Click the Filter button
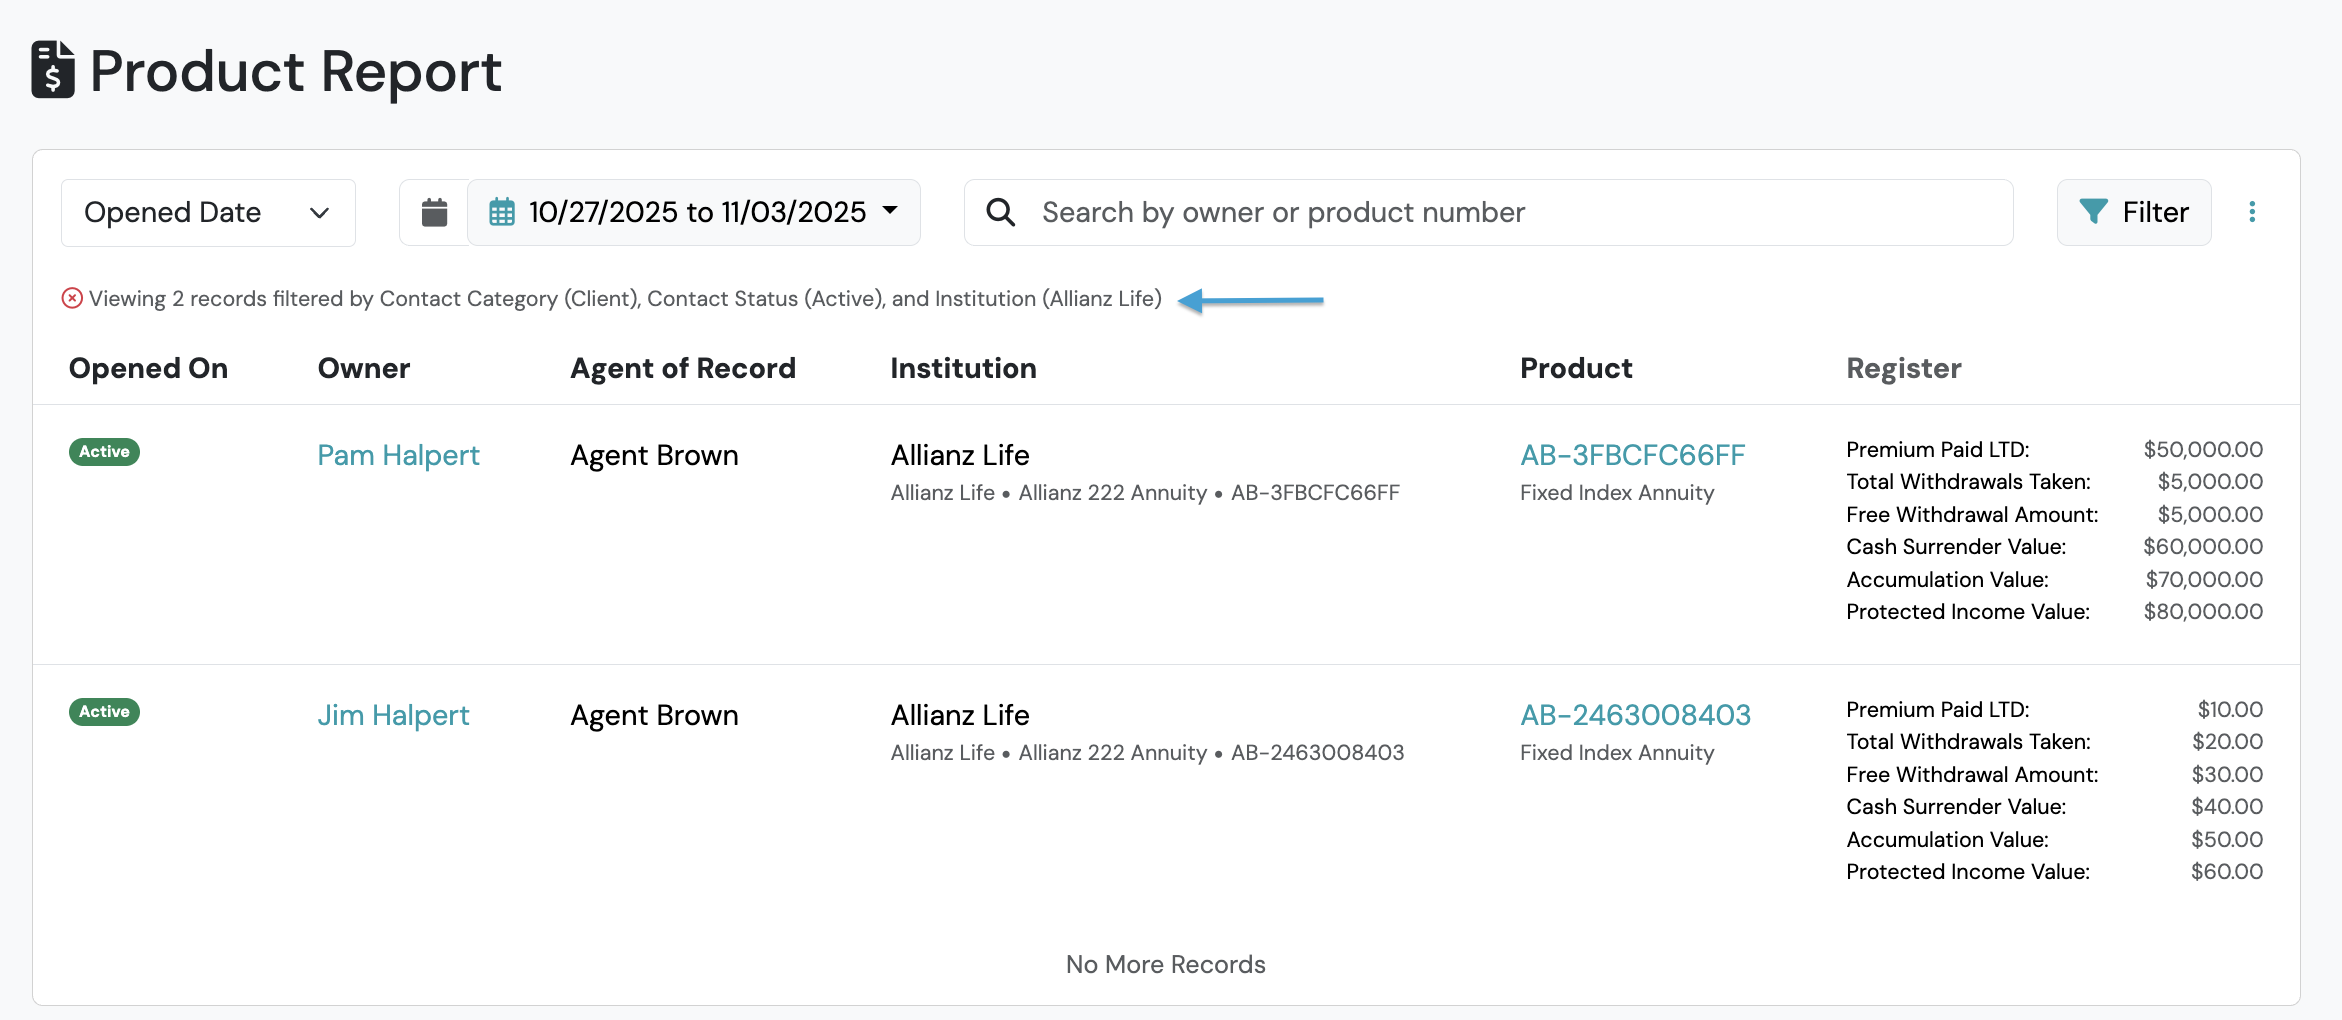Viewport: 2342px width, 1020px height. (2134, 212)
